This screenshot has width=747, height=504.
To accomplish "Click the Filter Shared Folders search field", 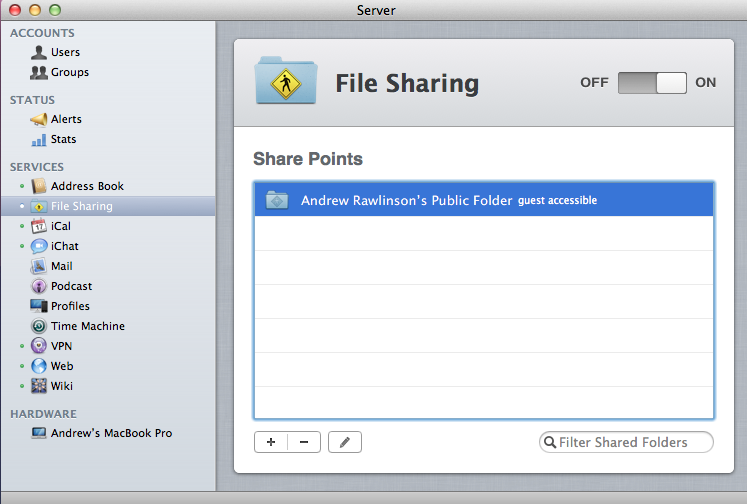I will pyautogui.click(x=626, y=442).
